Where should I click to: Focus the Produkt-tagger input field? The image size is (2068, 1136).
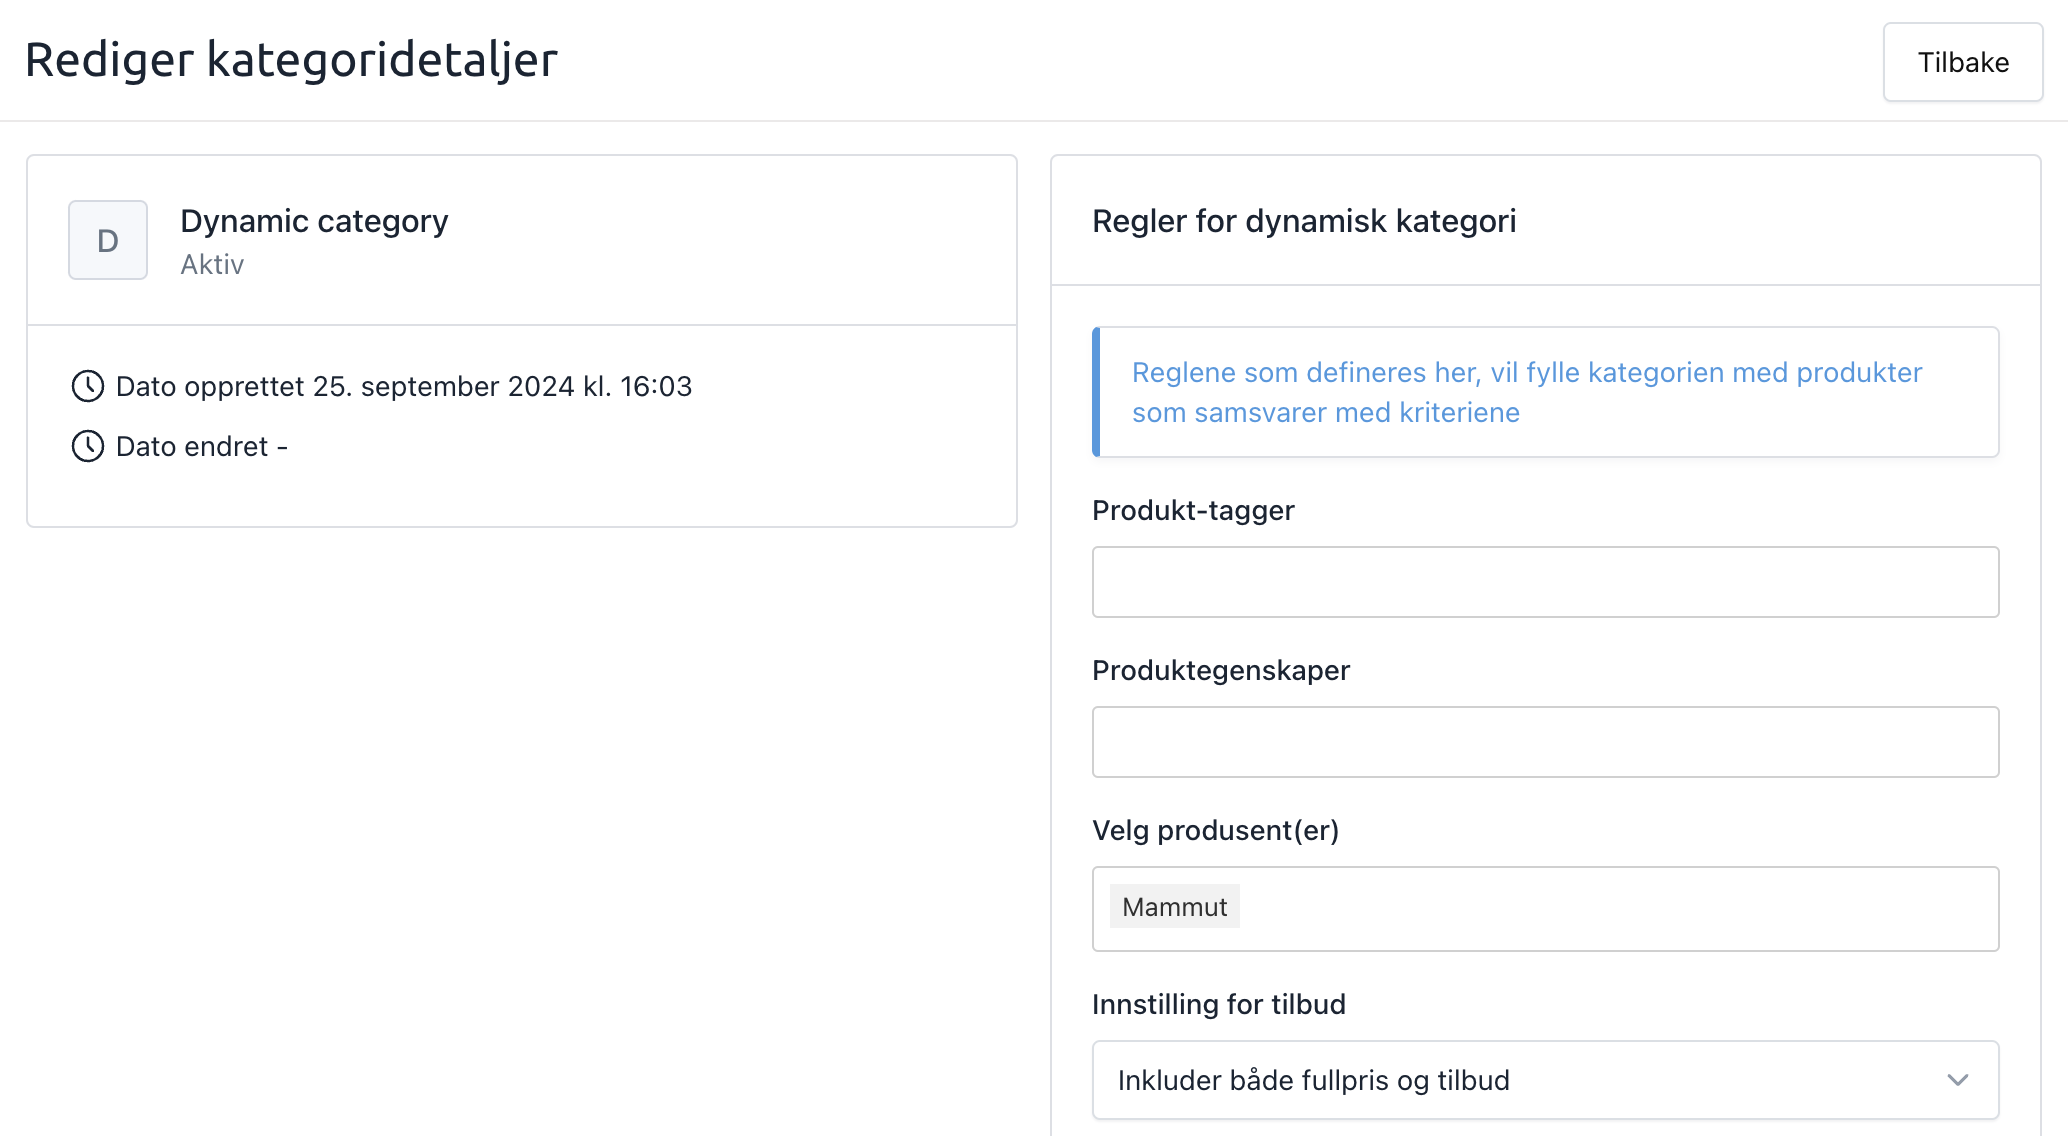[1545, 582]
